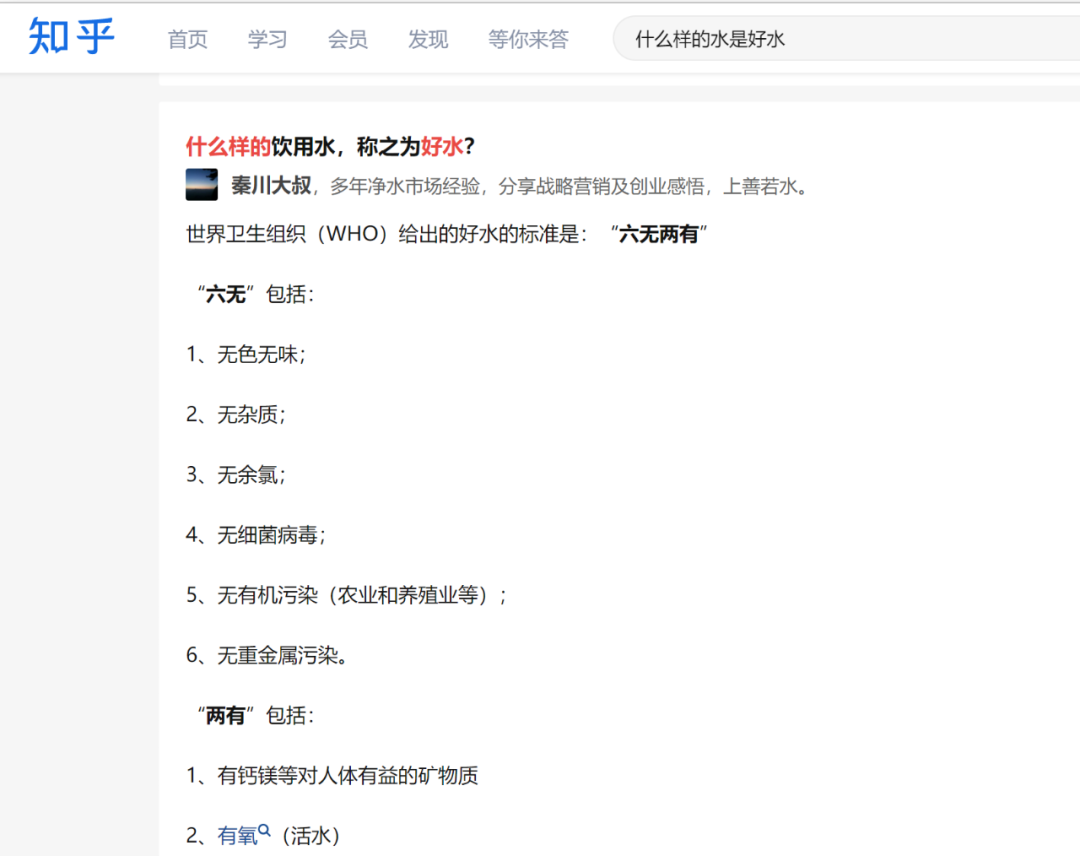Click the list item 1、无色无味
Viewport: 1080px width, 856px height.
pyautogui.click(x=246, y=355)
